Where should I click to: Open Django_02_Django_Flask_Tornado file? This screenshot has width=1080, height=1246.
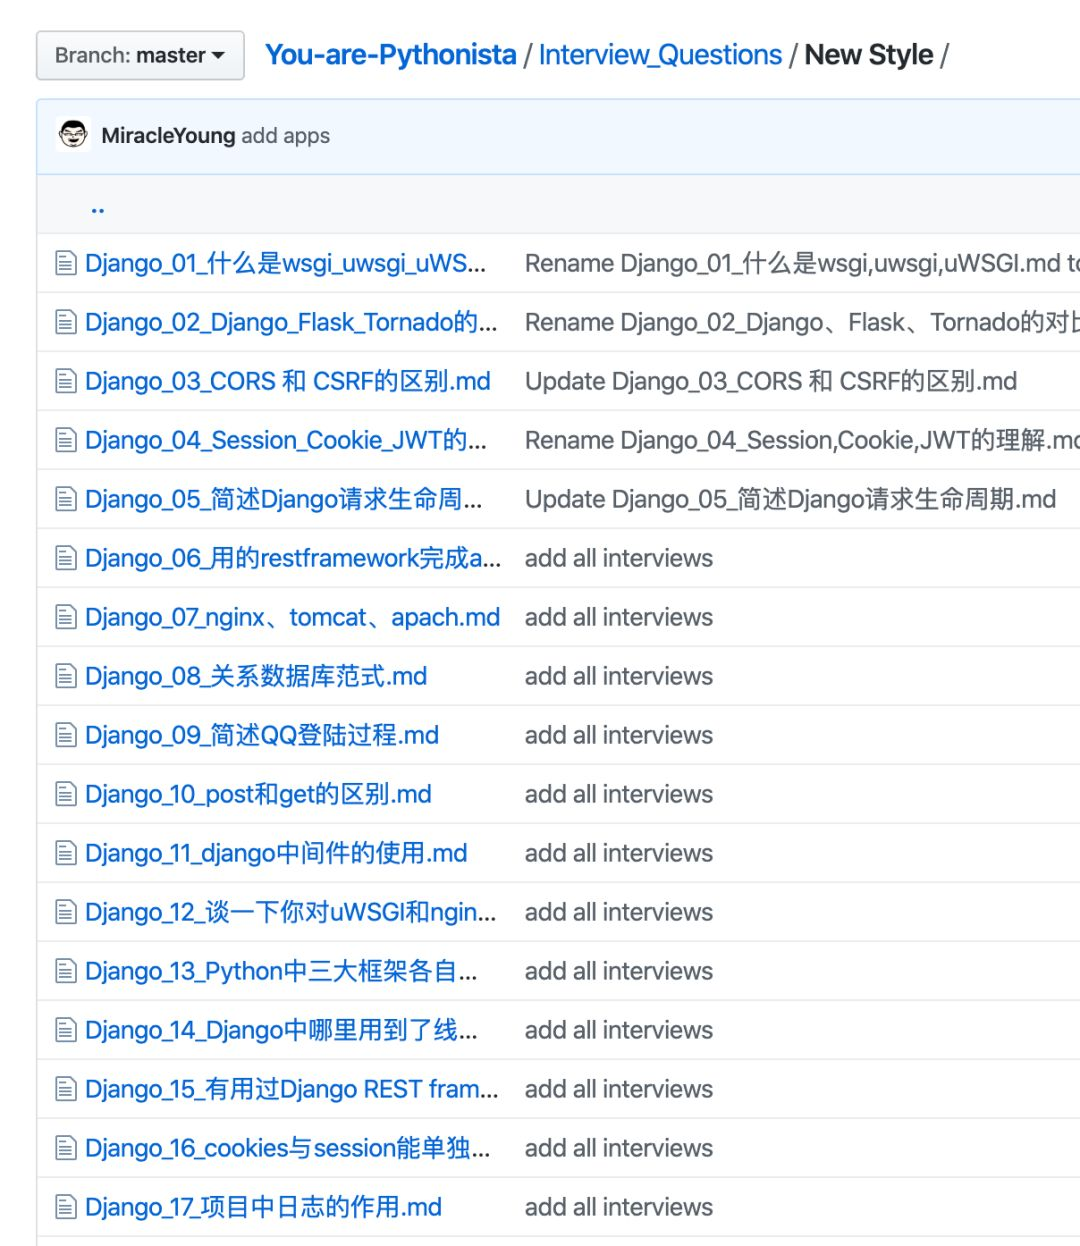coord(291,322)
